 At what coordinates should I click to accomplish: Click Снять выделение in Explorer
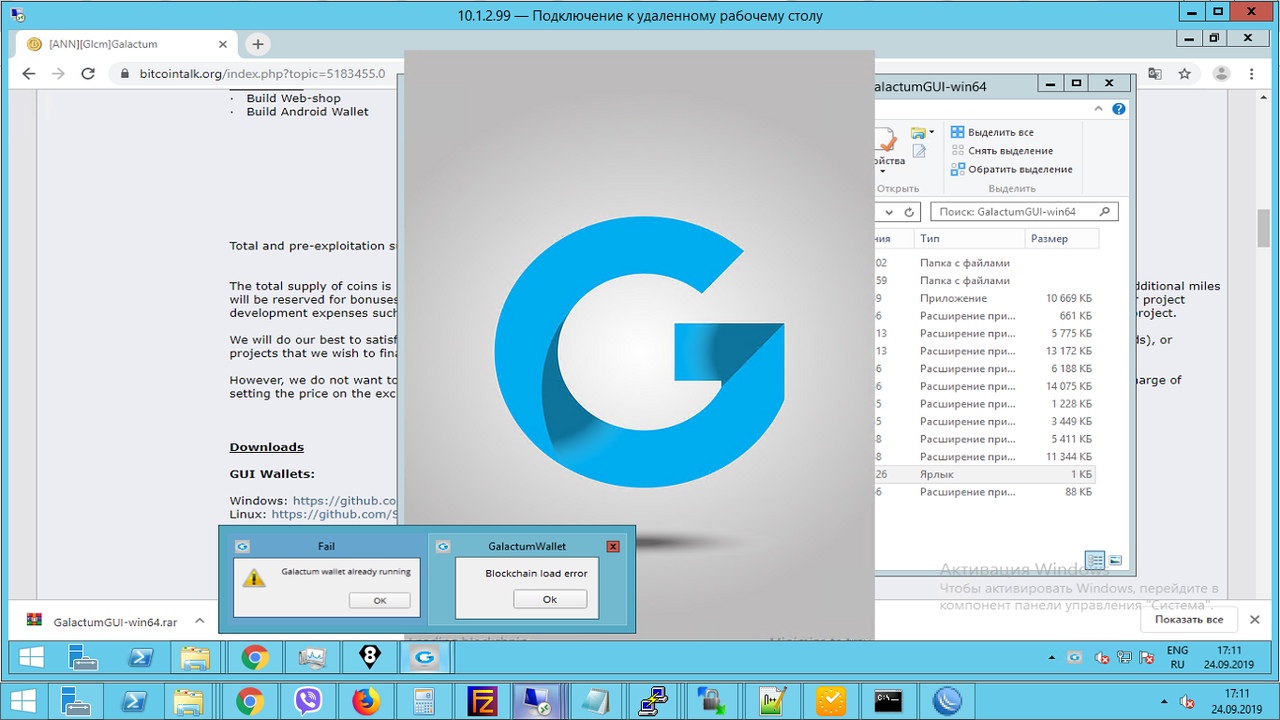[1001, 151]
